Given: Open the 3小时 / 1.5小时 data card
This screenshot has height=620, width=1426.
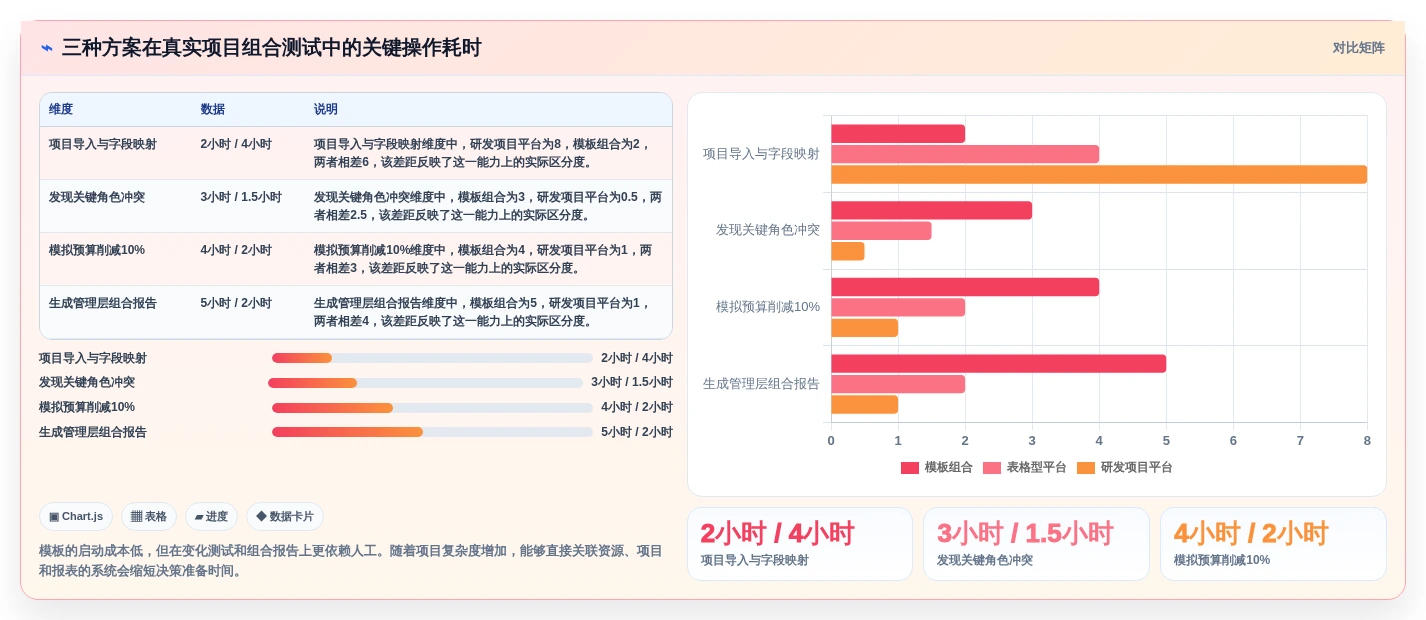Looking at the screenshot, I should point(1036,544).
